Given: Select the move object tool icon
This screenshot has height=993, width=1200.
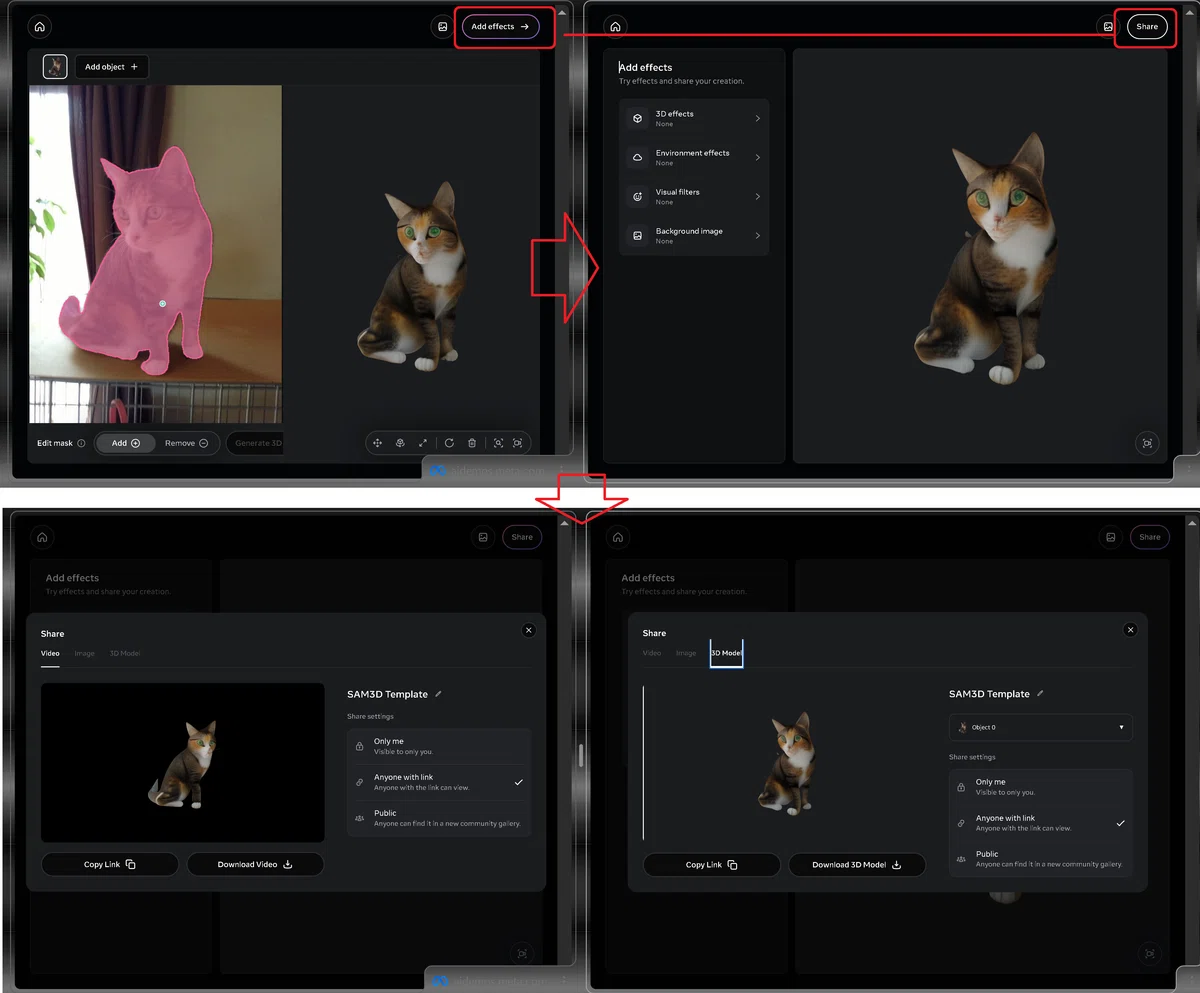Looking at the screenshot, I should click(x=378, y=443).
